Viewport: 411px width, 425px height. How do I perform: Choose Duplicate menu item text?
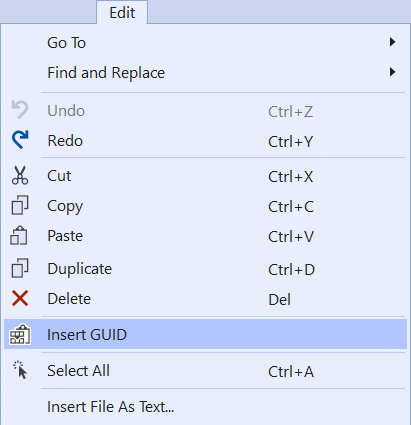pos(79,269)
